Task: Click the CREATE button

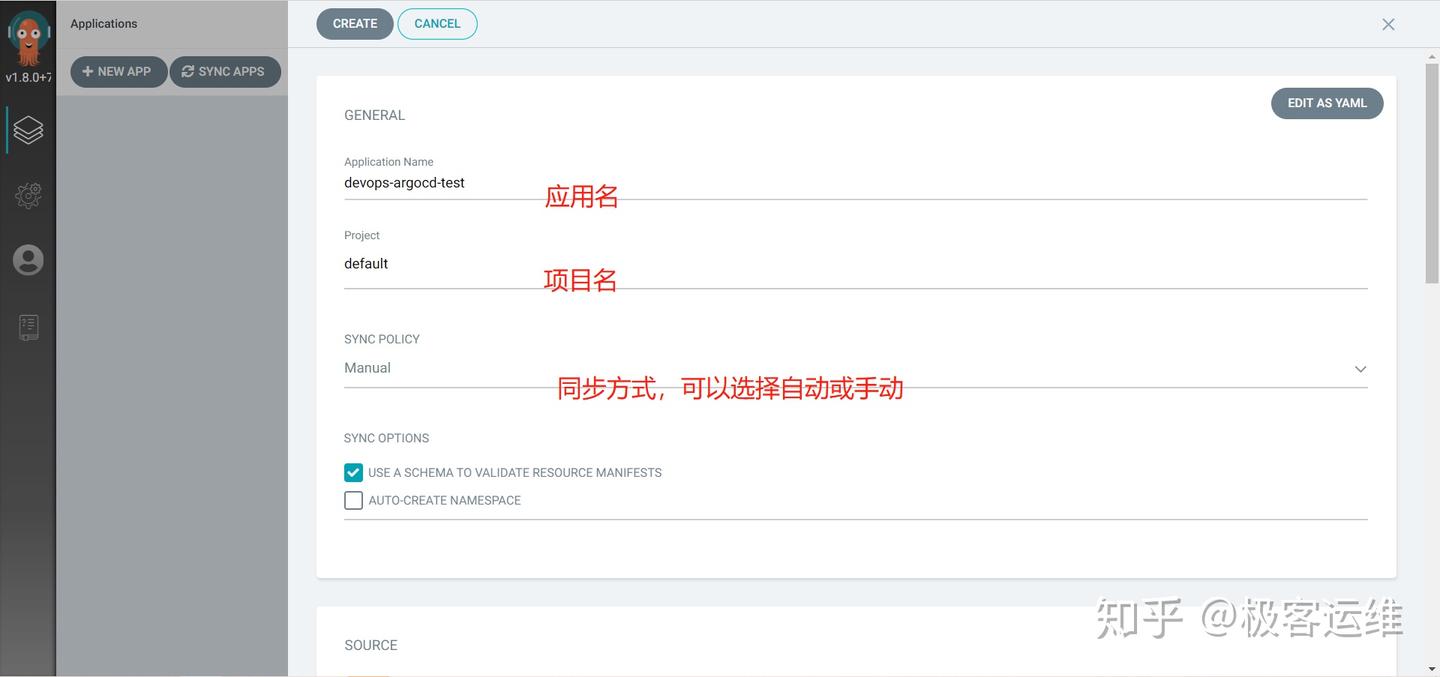Action: pyautogui.click(x=354, y=23)
